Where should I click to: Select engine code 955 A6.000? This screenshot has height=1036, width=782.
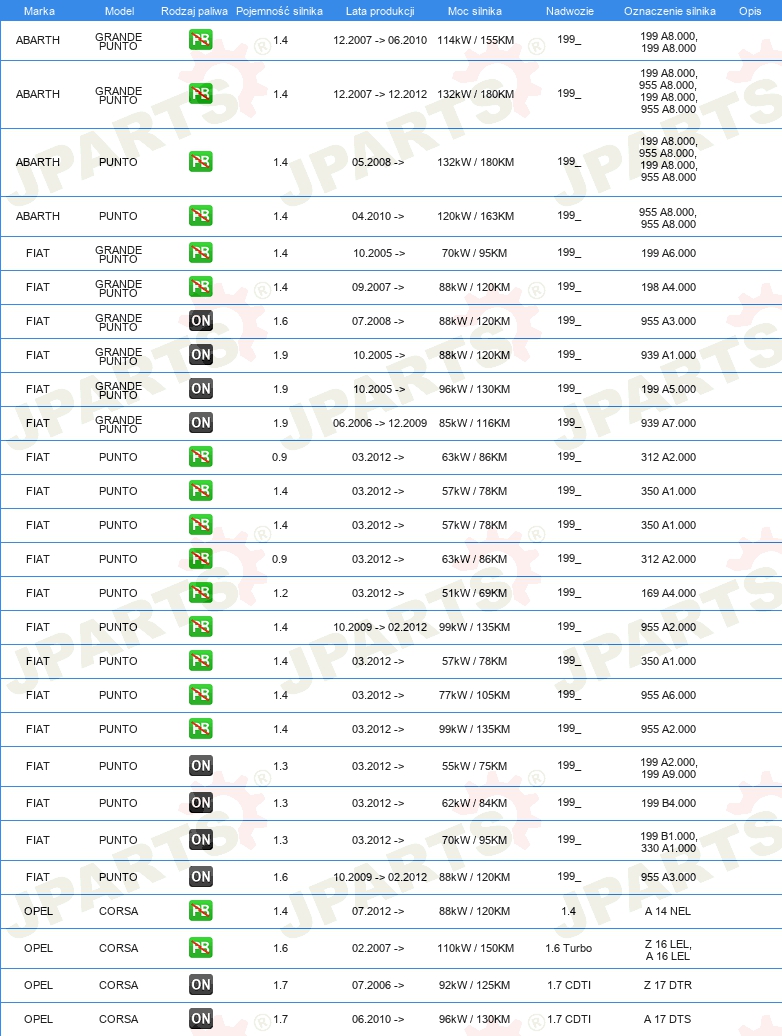pyautogui.click(x=668, y=695)
